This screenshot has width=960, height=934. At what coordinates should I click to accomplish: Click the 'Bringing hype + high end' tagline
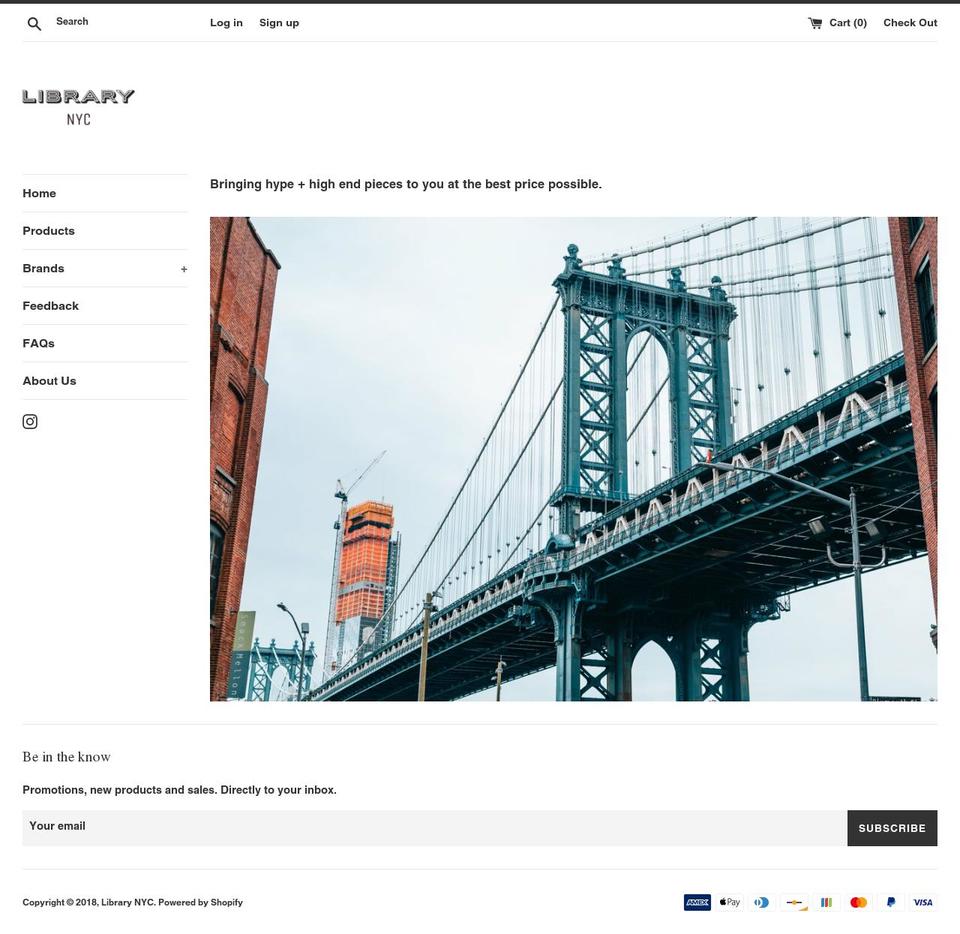(x=406, y=184)
